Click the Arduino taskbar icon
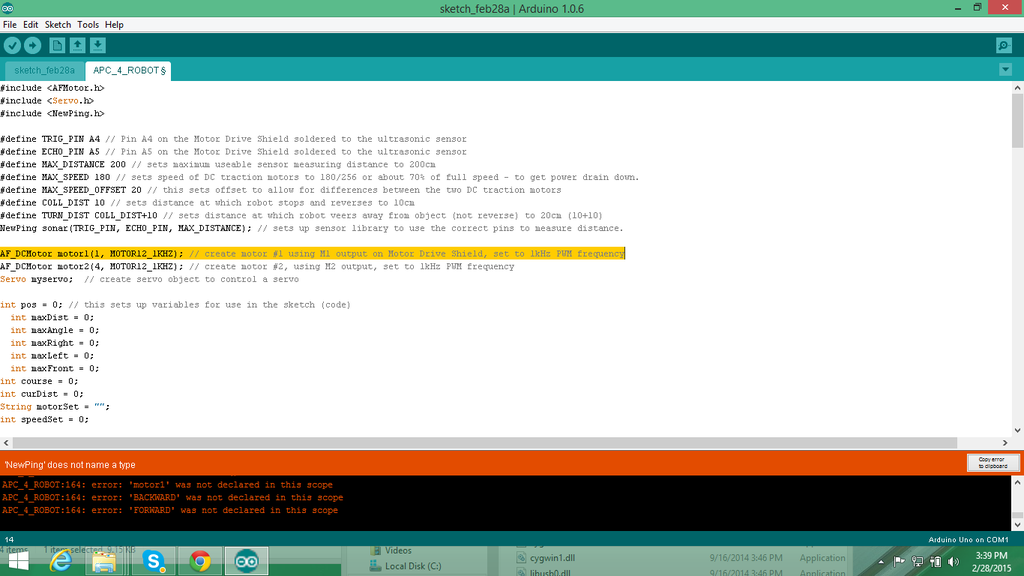 tap(246, 562)
